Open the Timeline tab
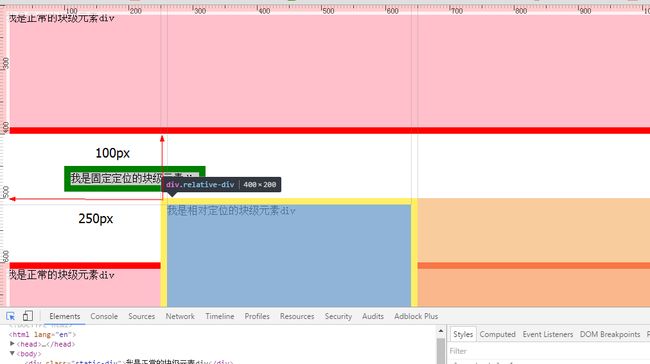This screenshot has width=650, height=364. click(220, 316)
